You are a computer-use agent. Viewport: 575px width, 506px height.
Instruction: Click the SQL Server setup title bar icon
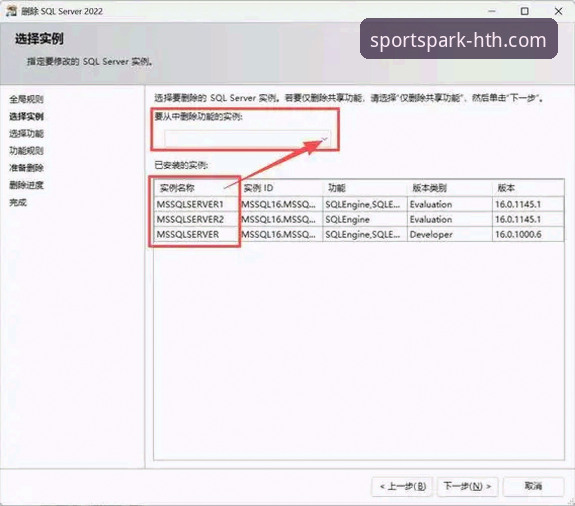click(x=11, y=11)
